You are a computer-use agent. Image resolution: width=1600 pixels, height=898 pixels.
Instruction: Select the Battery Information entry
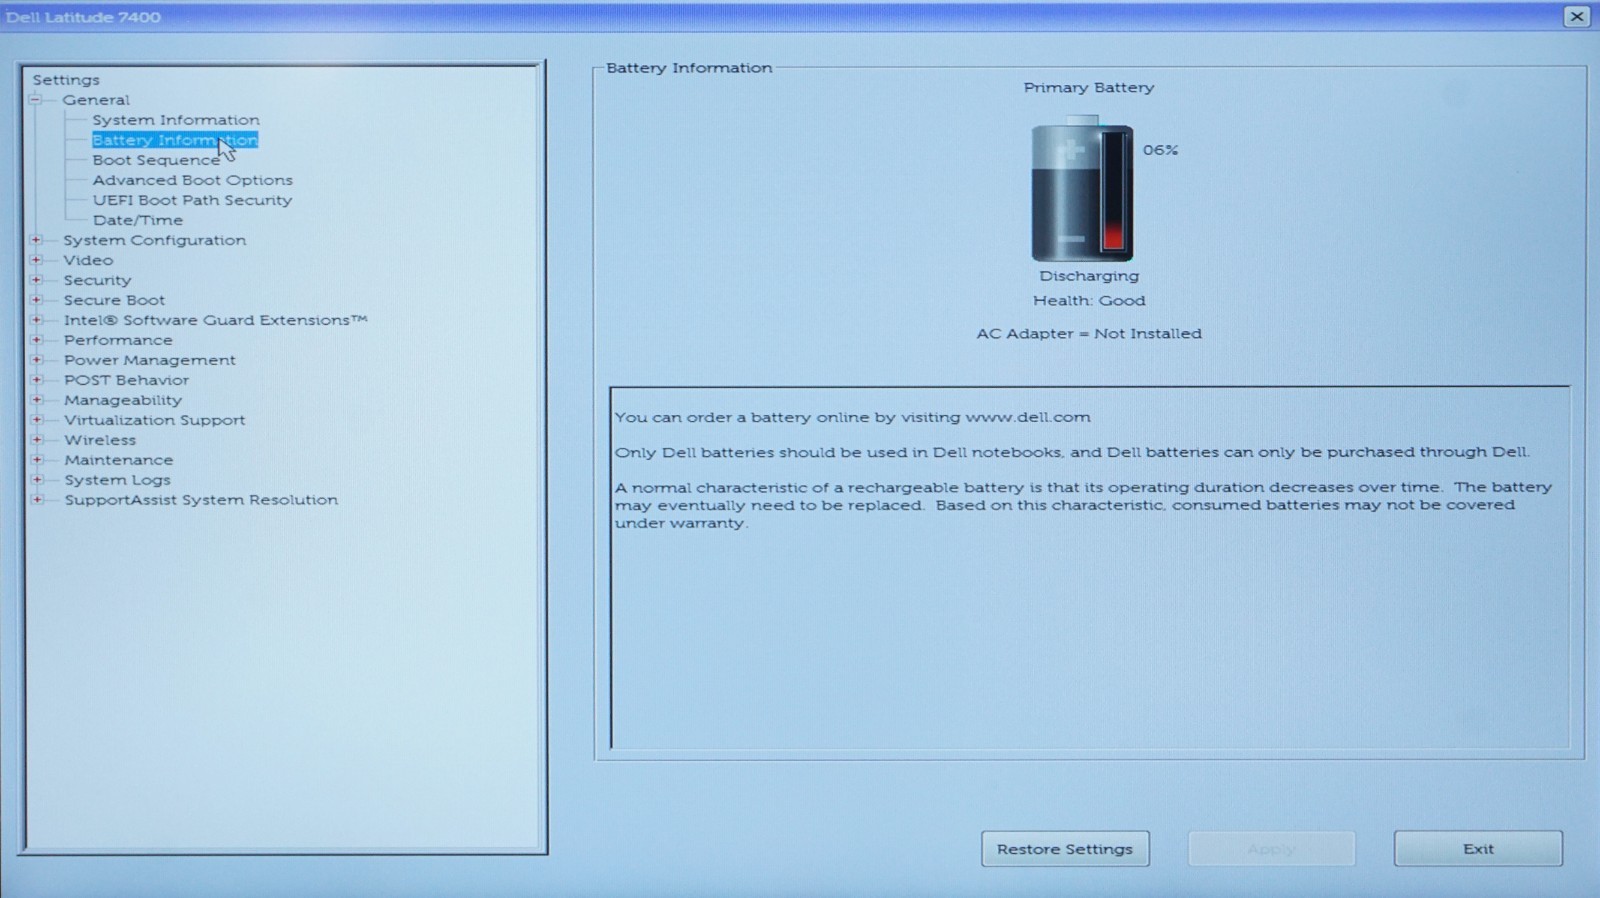(x=175, y=140)
